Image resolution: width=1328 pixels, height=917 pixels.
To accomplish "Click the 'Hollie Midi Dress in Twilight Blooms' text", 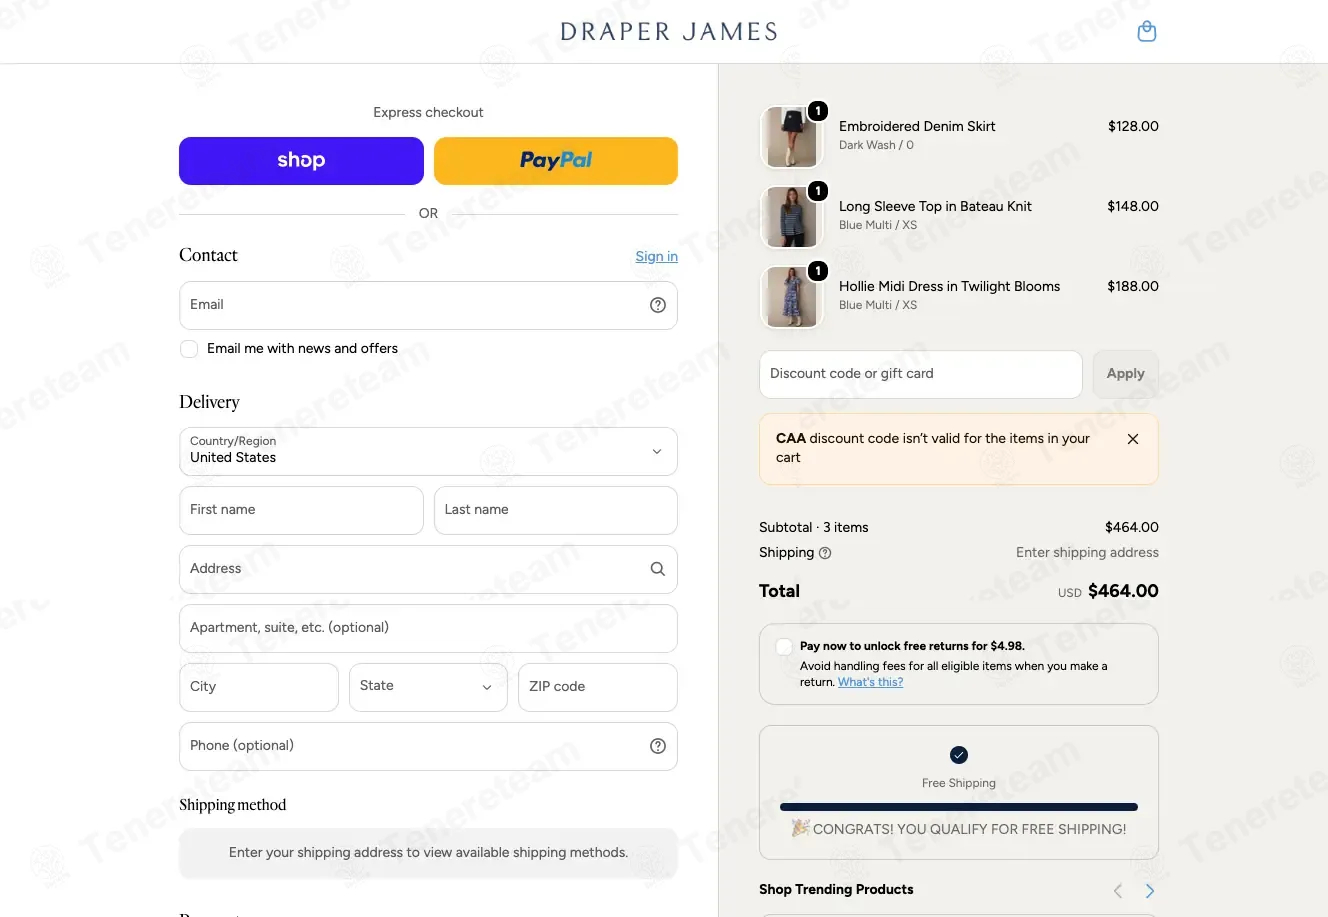I will pos(949,286).
